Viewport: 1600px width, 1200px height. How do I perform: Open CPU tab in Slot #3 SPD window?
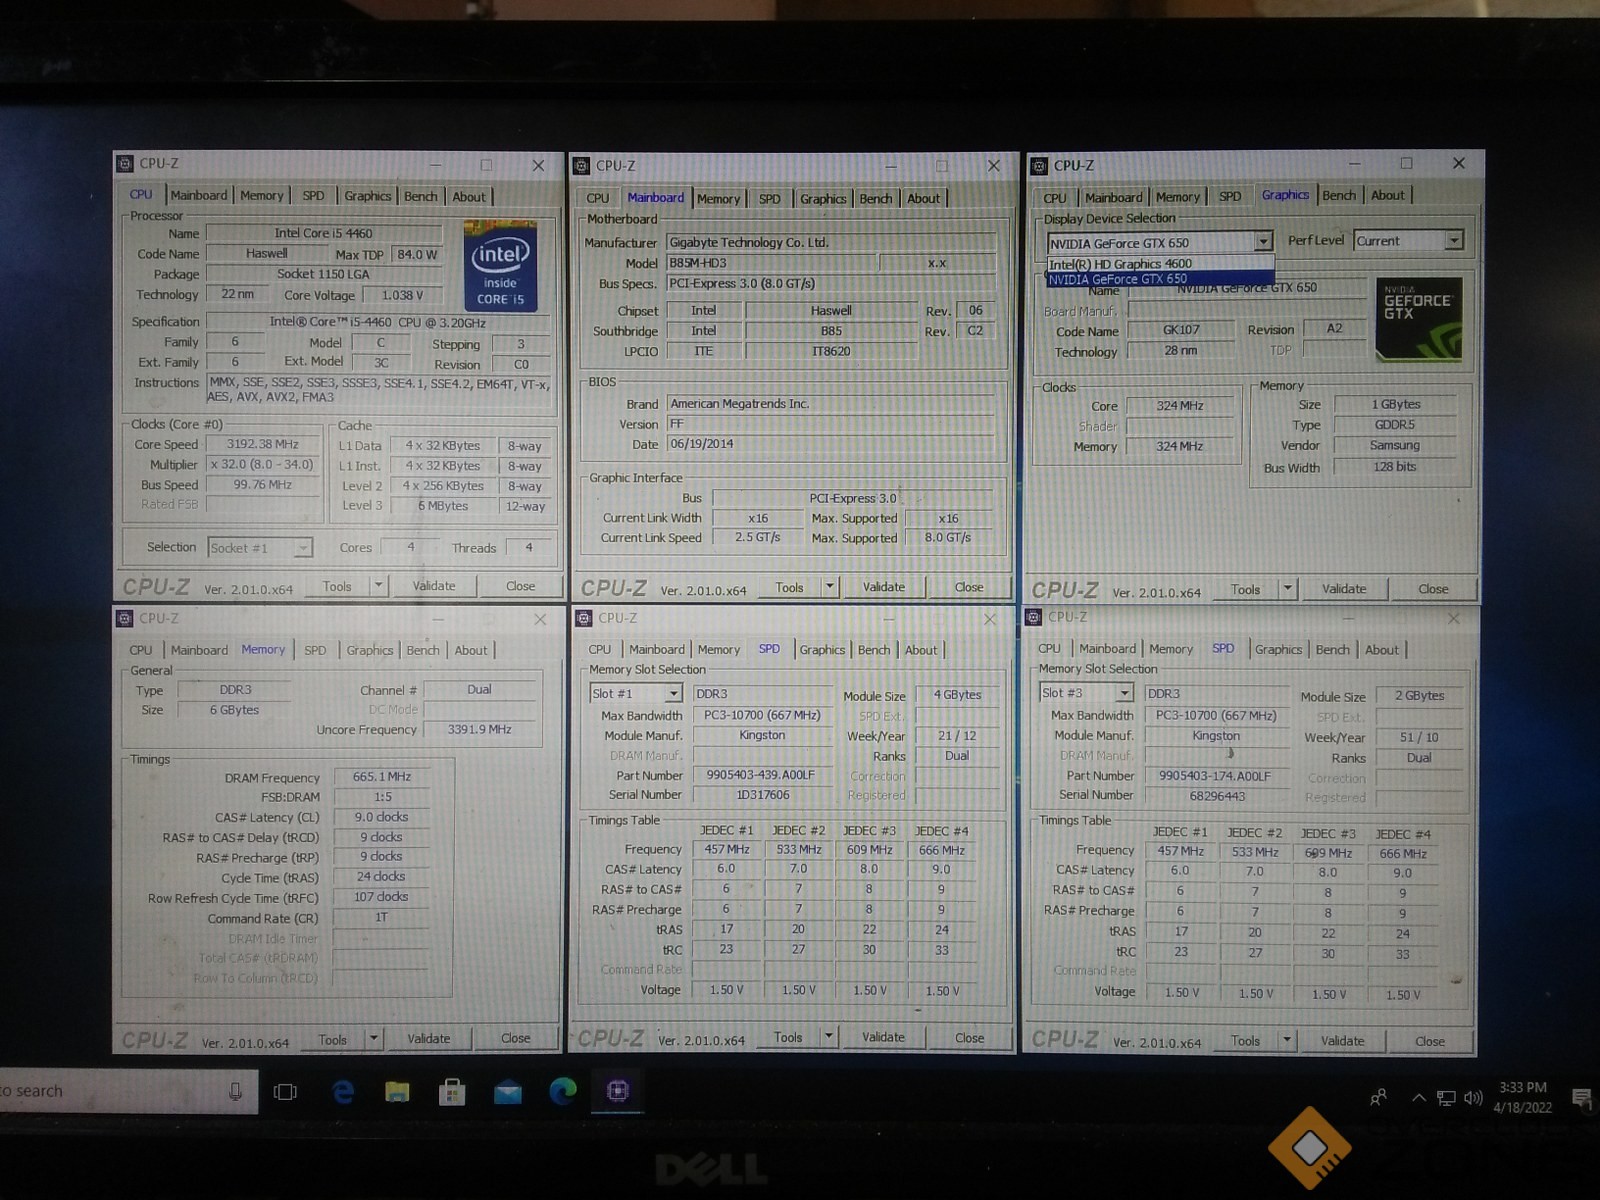pos(1049,649)
